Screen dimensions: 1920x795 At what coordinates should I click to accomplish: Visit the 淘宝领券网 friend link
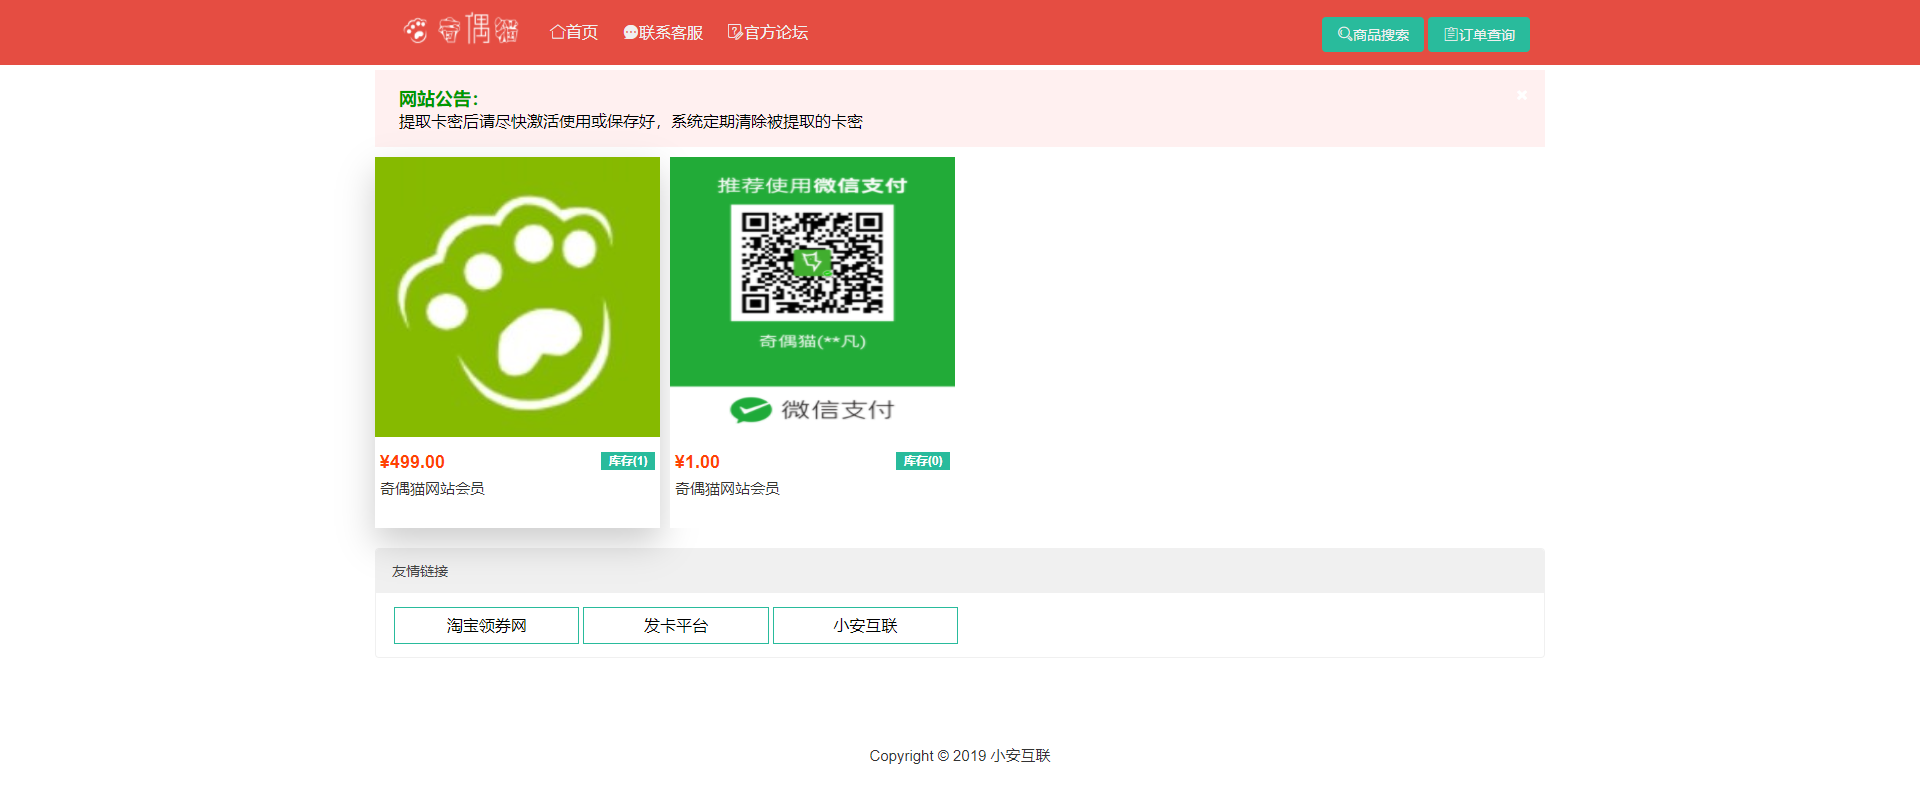pos(486,625)
